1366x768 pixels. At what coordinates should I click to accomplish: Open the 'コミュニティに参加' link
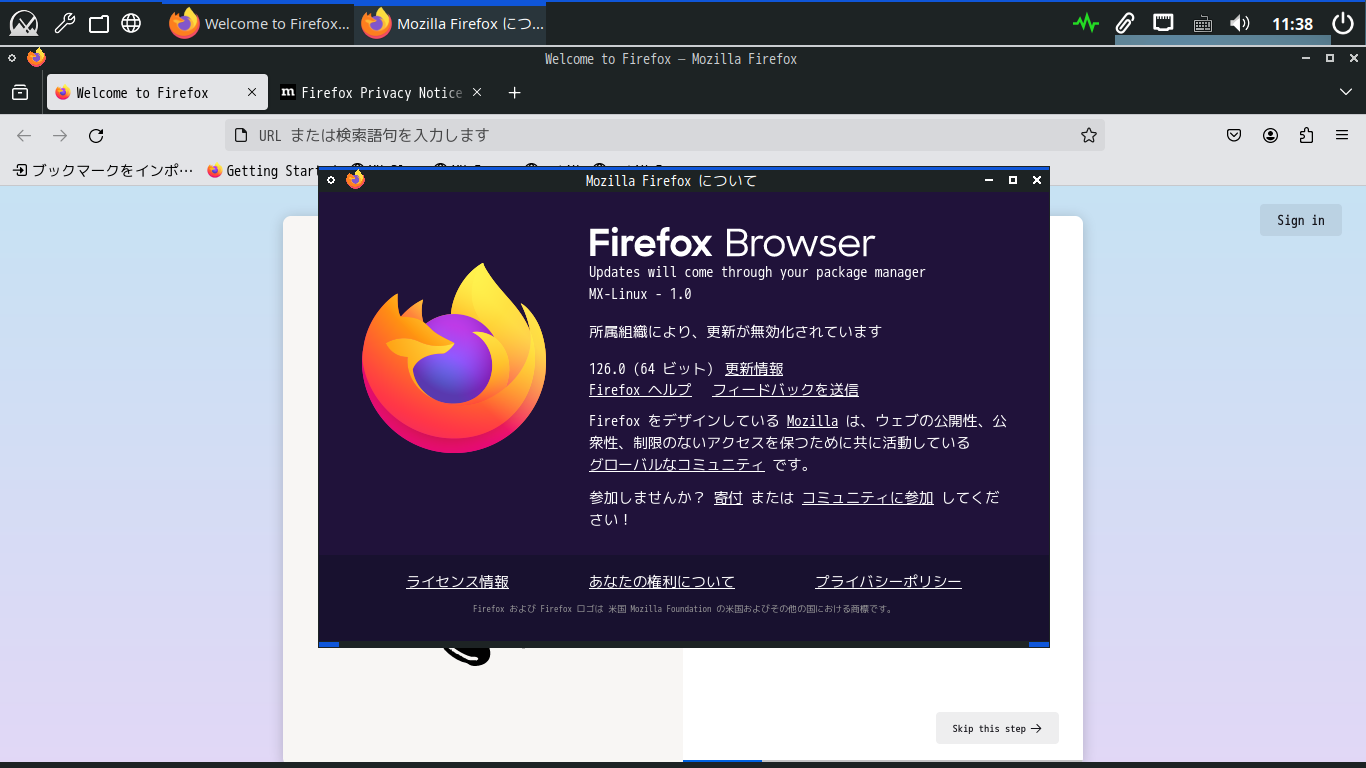(x=868, y=497)
